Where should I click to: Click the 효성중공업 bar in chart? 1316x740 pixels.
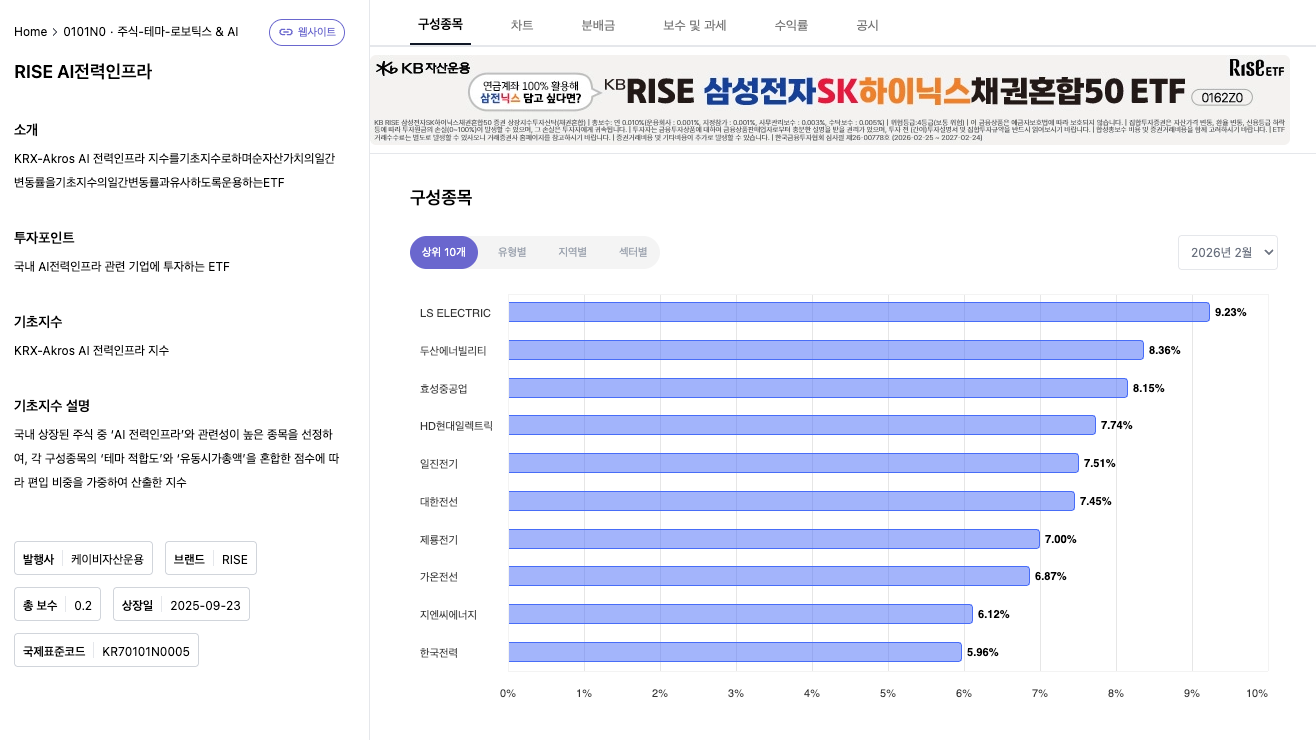(x=818, y=388)
